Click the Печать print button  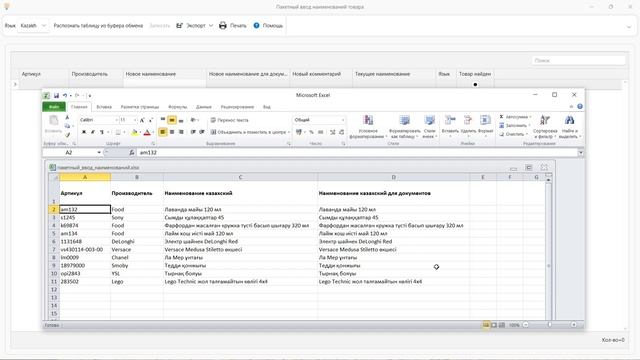coord(233,25)
